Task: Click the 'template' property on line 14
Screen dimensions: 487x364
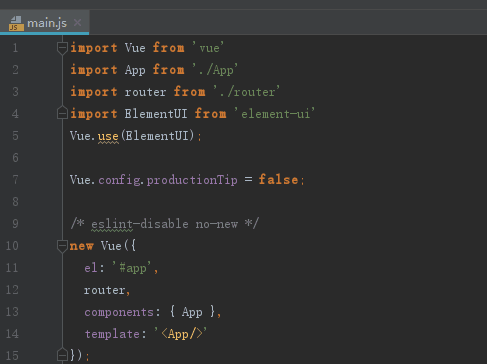Action: click(112, 334)
